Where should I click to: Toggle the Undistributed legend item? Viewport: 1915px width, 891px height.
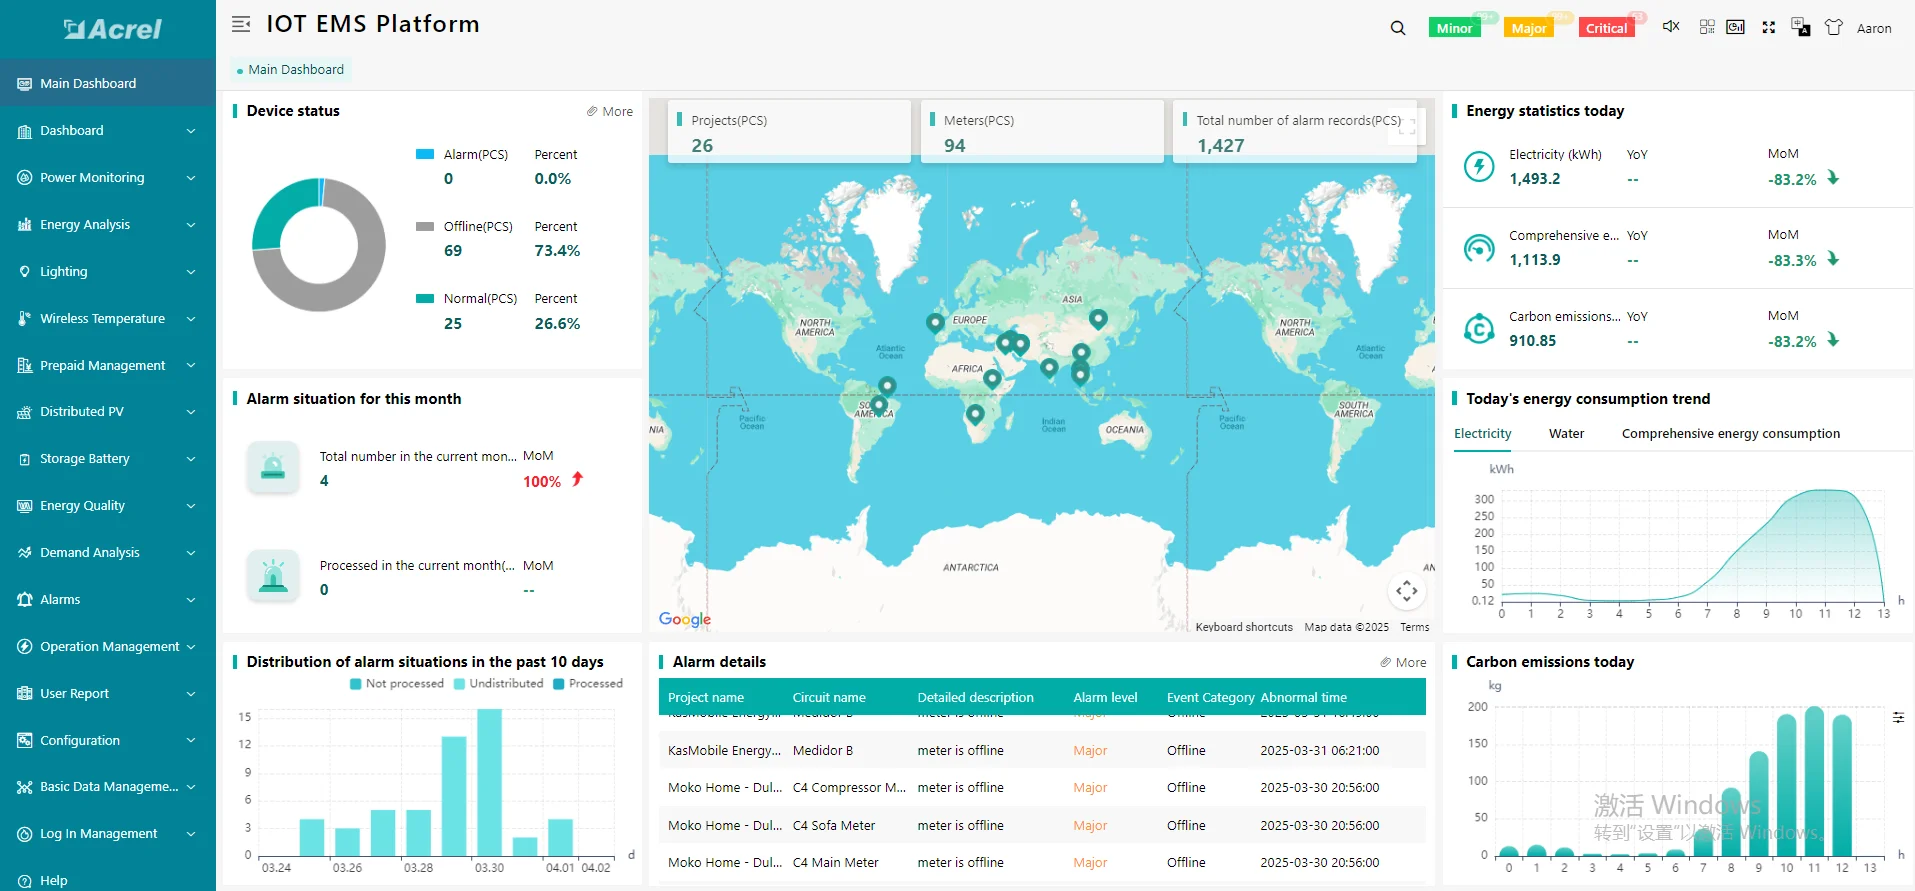pos(498,683)
